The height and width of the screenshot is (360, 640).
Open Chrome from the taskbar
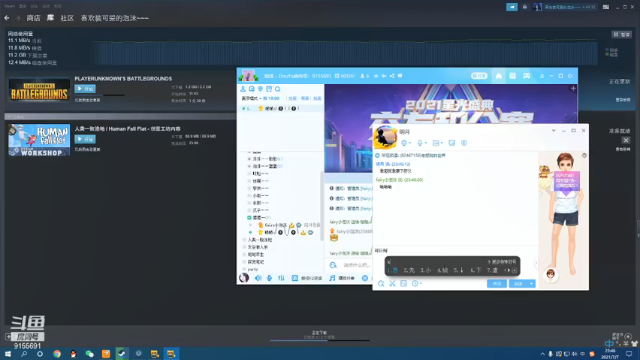[57, 353]
